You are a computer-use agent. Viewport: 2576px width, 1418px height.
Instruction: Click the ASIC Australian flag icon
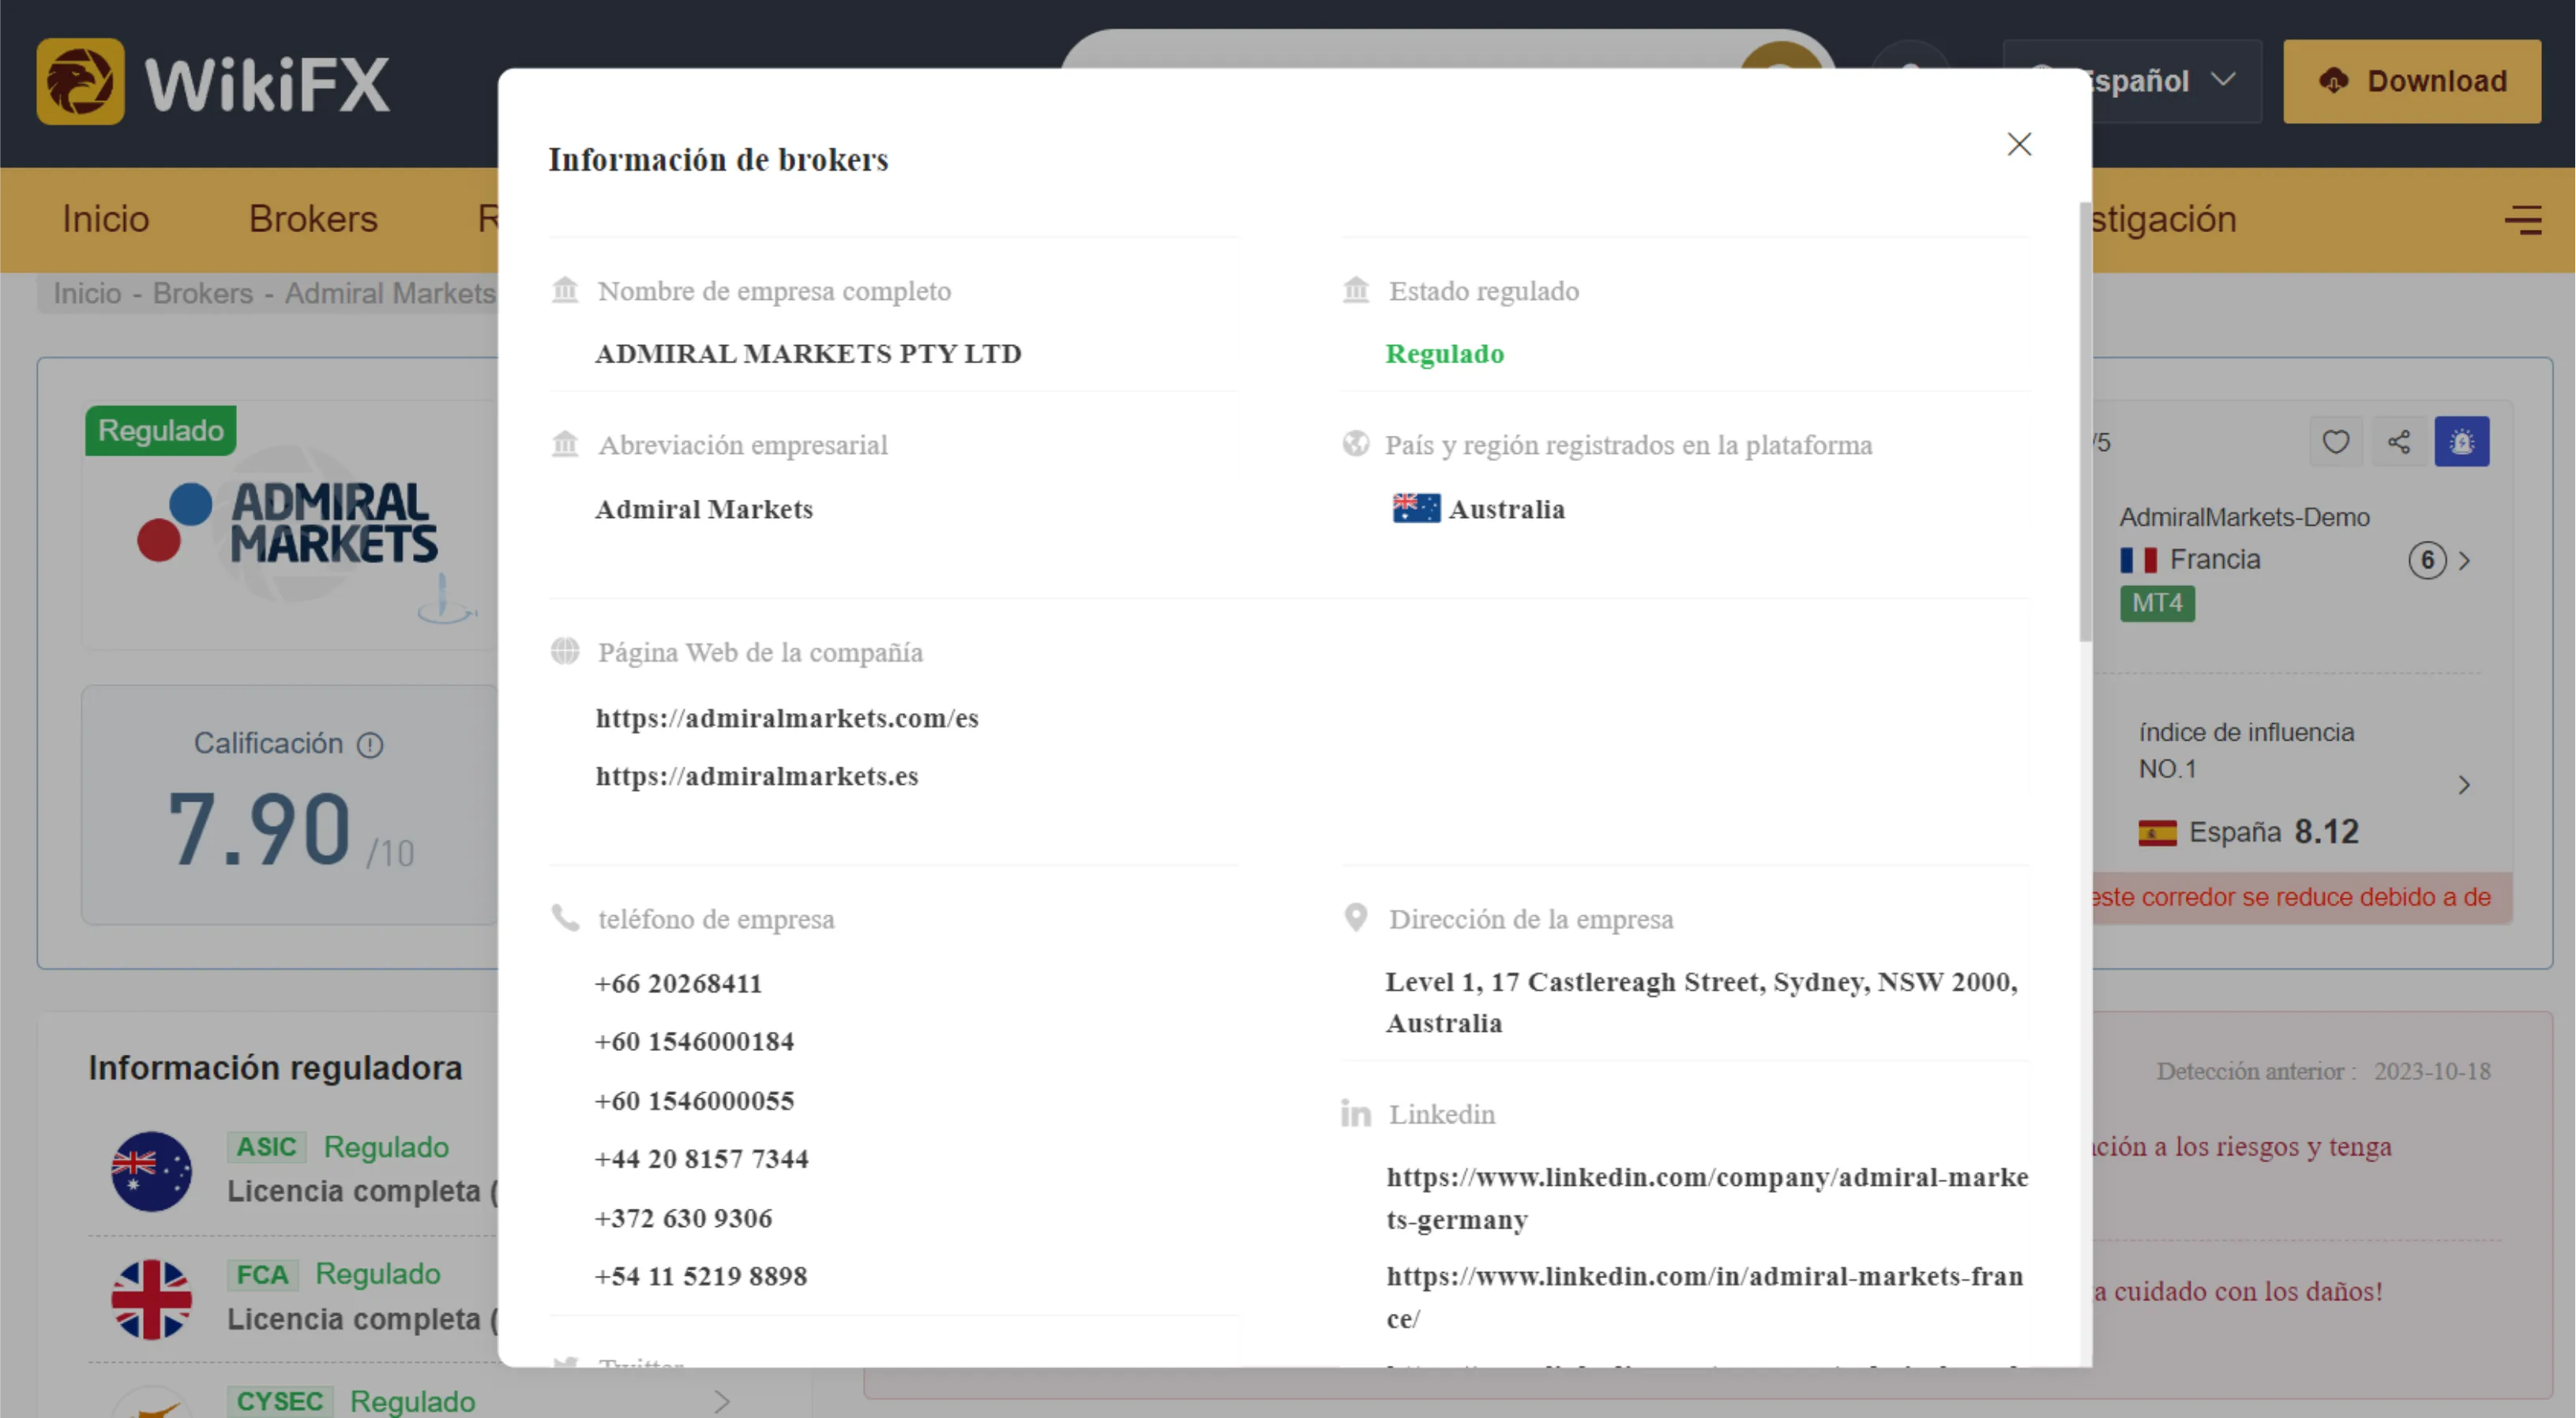[x=151, y=1171]
